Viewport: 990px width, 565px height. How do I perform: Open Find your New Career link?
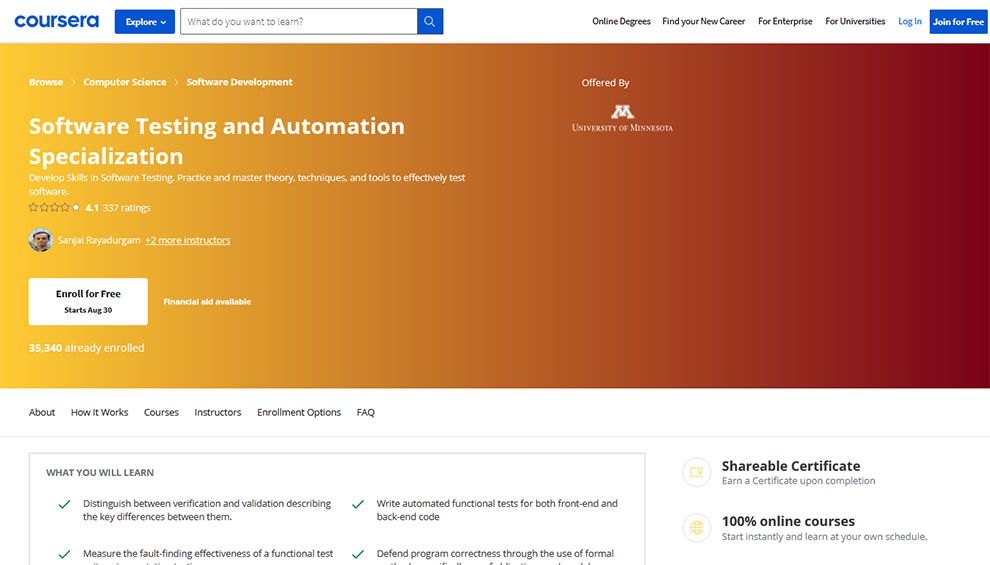703,21
